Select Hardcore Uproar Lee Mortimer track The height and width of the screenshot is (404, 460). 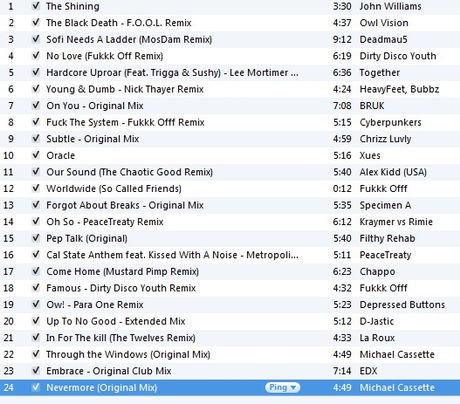pyautogui.click(x=230, y=72)
